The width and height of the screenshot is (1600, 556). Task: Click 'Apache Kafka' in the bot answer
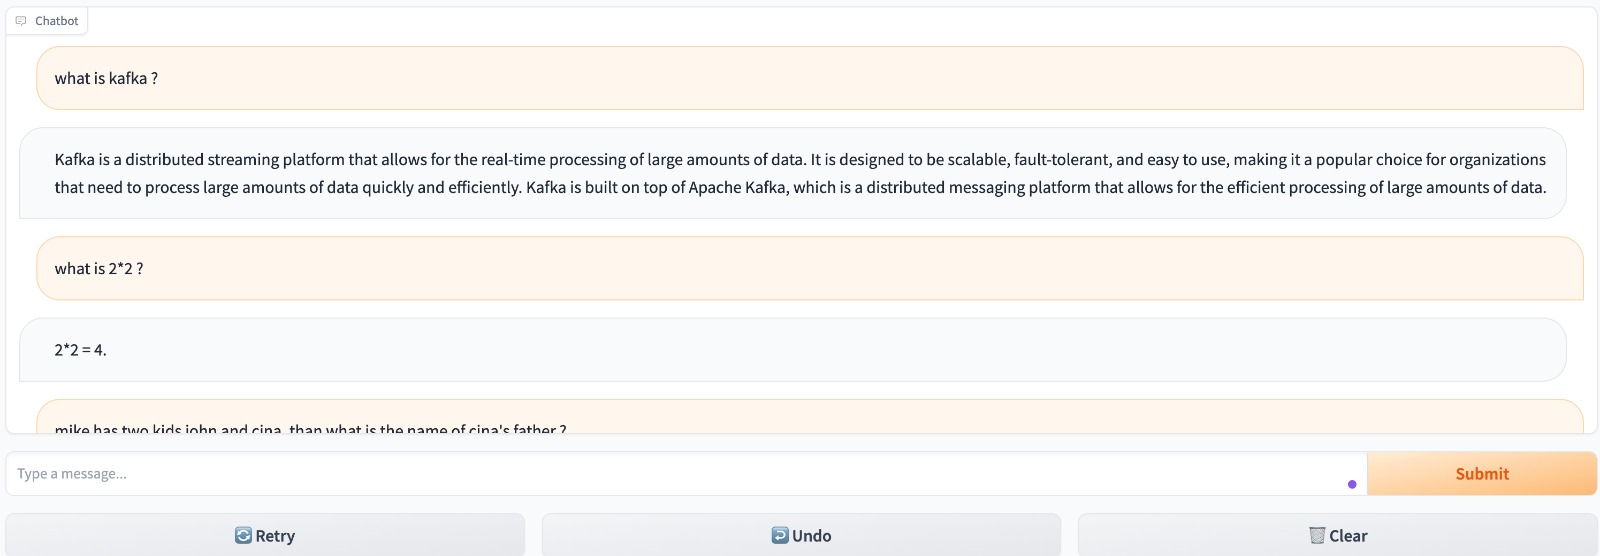point(737,188)
